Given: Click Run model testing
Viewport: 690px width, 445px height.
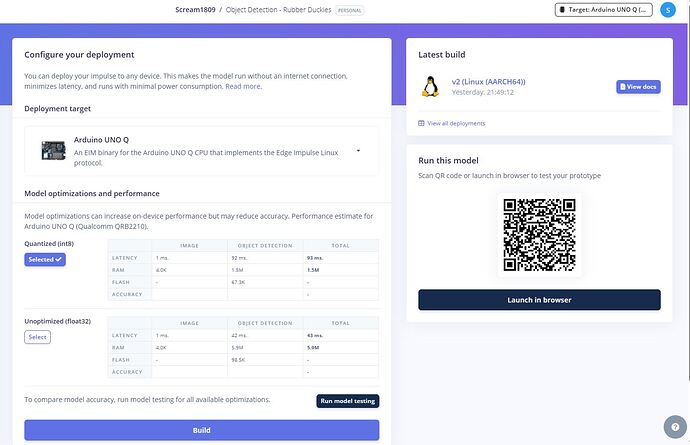Looking at the screenshot, I should click(347, 401).
